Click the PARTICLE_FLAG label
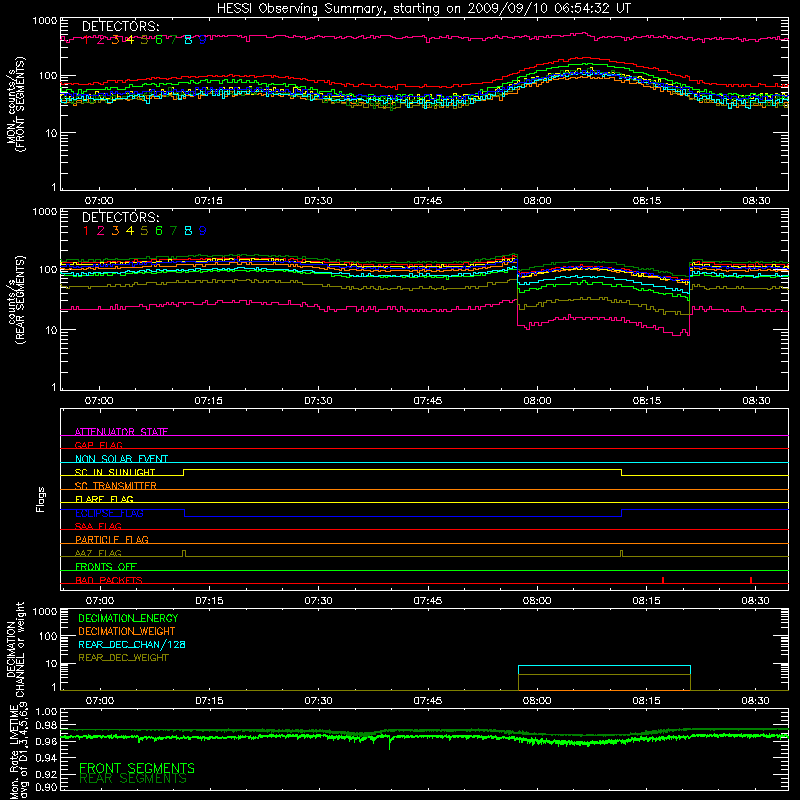 click(112, 539)
